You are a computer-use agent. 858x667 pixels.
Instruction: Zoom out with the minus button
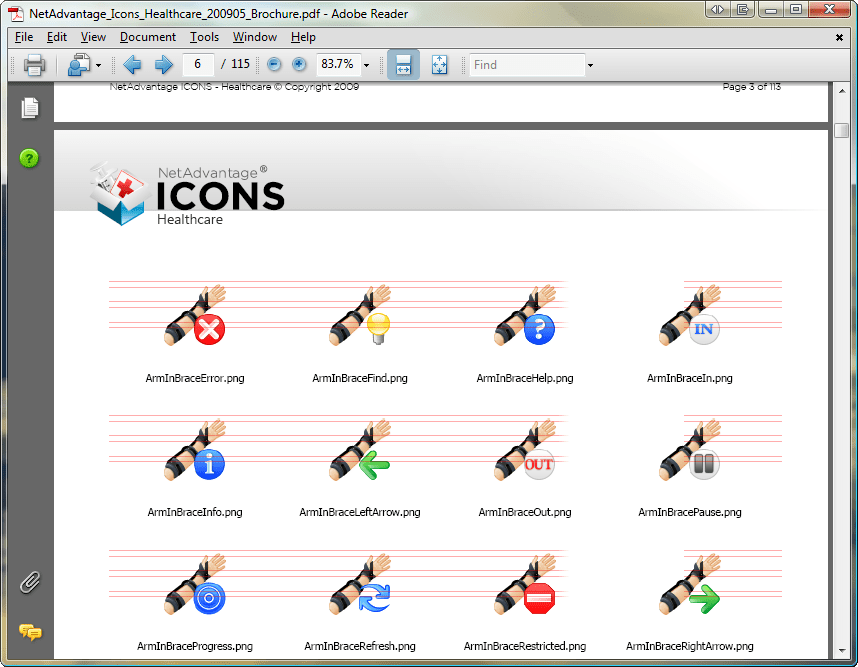(x=274, y=65)
